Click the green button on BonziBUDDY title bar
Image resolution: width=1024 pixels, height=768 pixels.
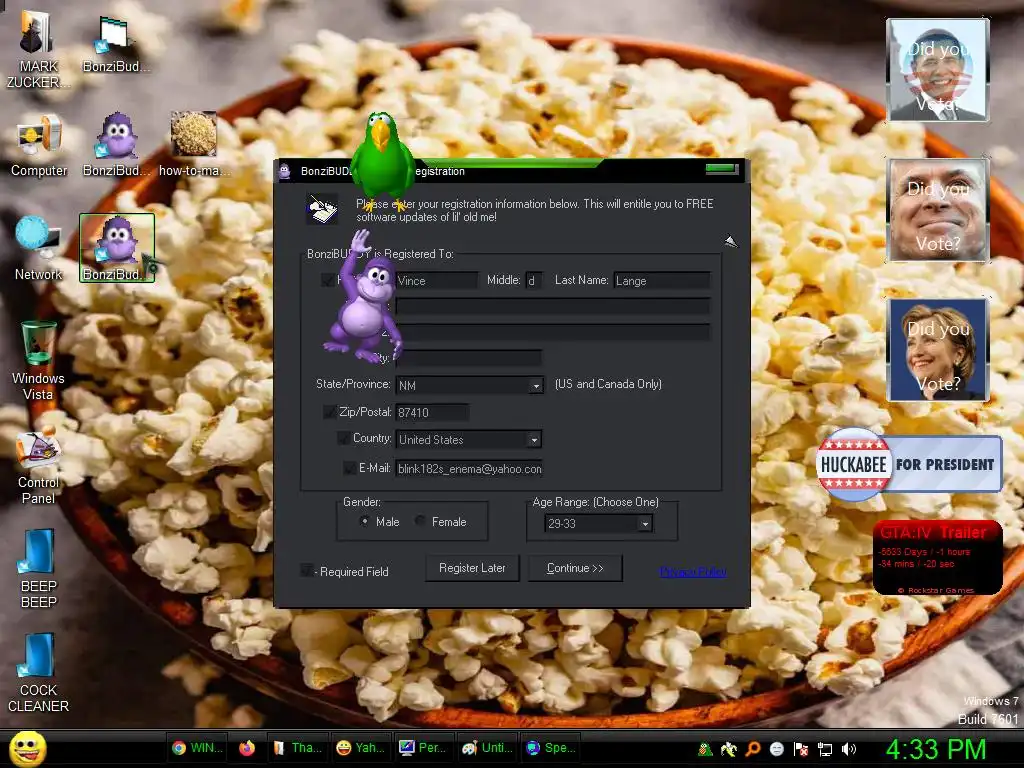pos(722,169)
